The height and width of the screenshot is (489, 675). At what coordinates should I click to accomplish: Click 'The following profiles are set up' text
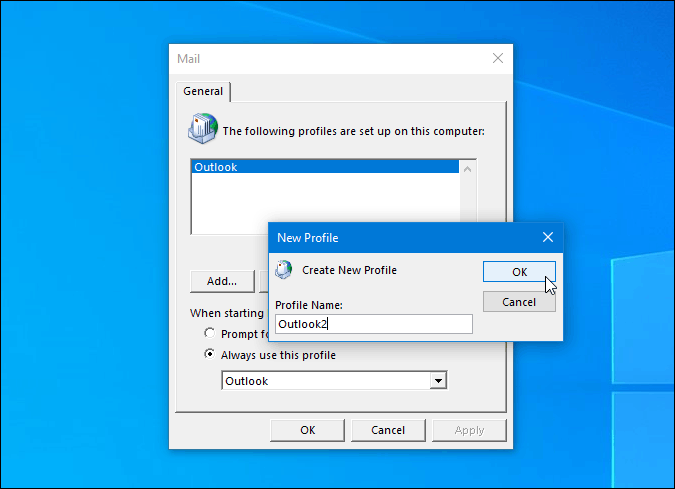(x=353, y=131)
